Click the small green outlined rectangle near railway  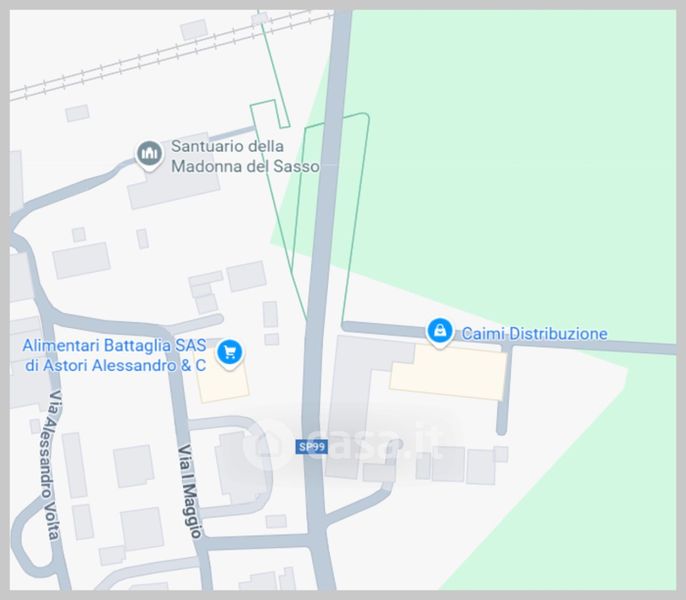click(x=270, y=115)
